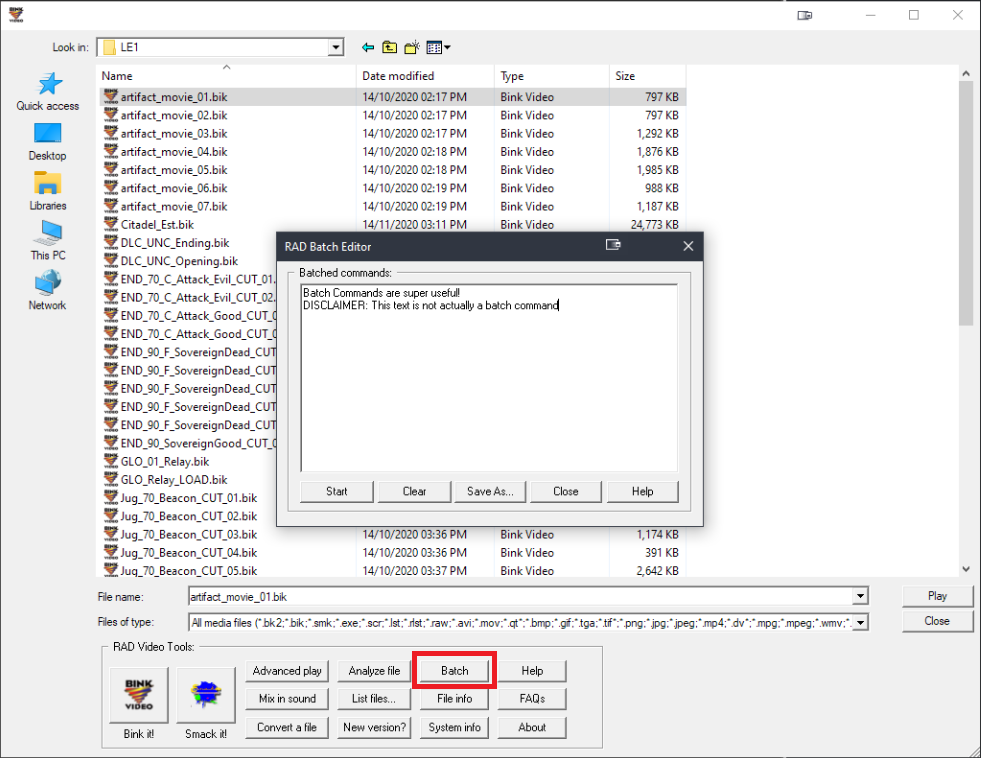
Task: Click in the Batched commands text area
Action: click(x=489, y=378)
